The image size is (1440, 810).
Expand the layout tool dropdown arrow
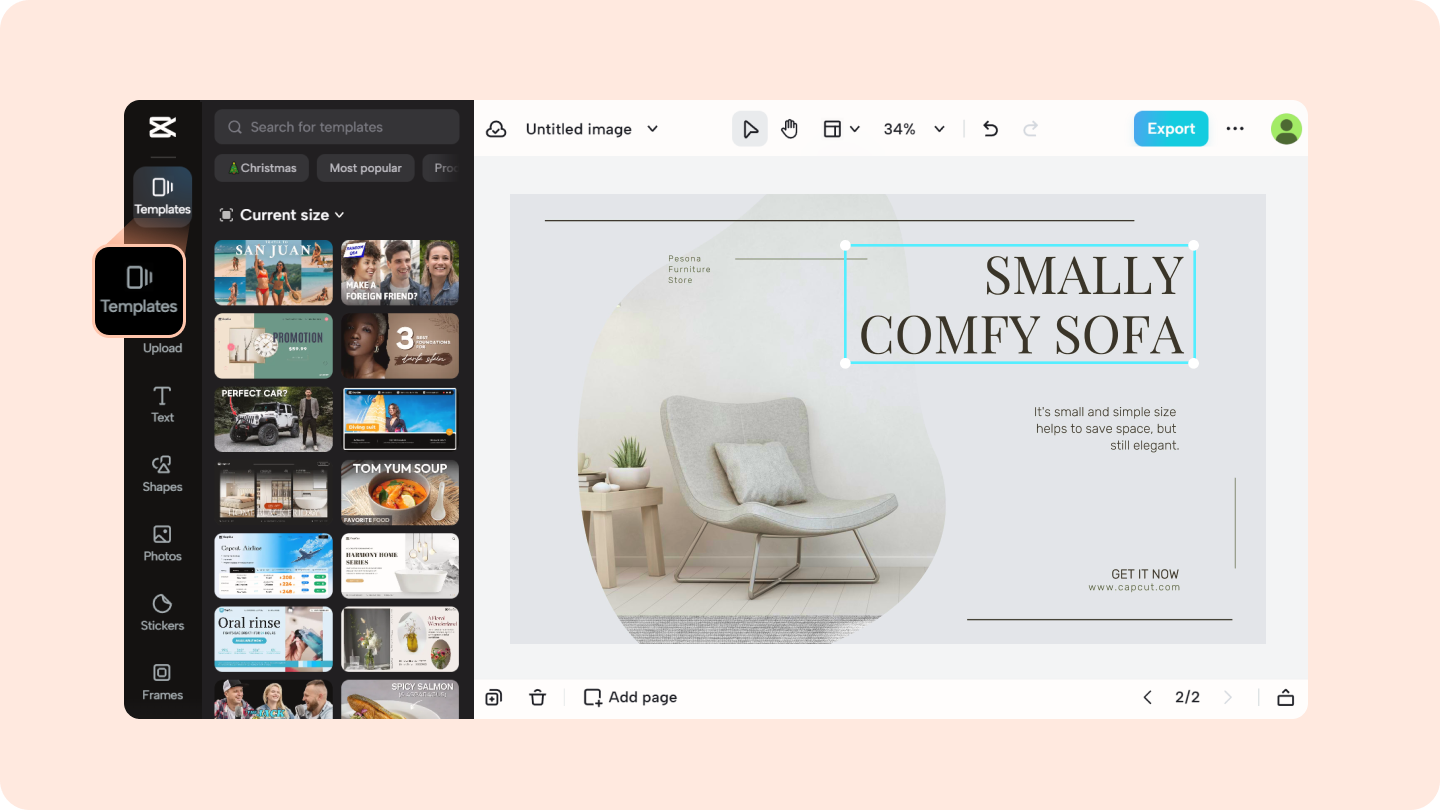click(x=855, y=129)
